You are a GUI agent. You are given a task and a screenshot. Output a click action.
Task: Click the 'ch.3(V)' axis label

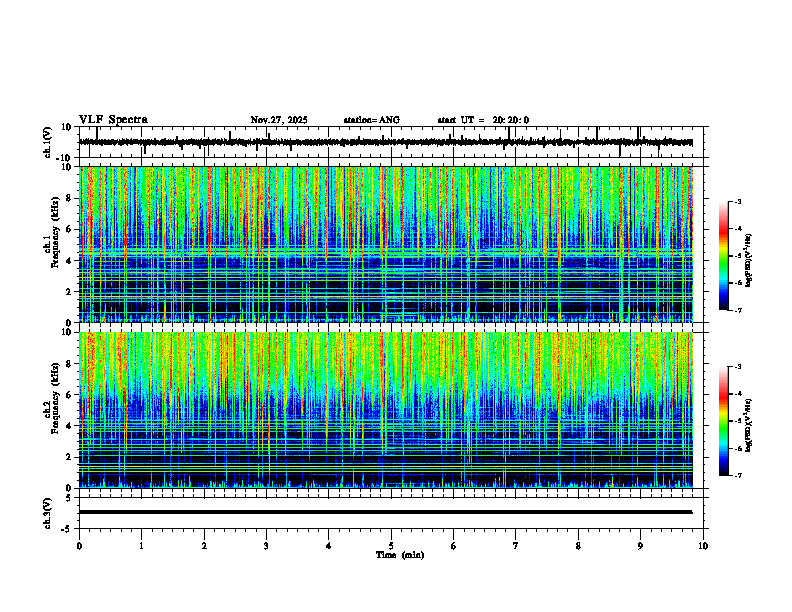[48, 513]
